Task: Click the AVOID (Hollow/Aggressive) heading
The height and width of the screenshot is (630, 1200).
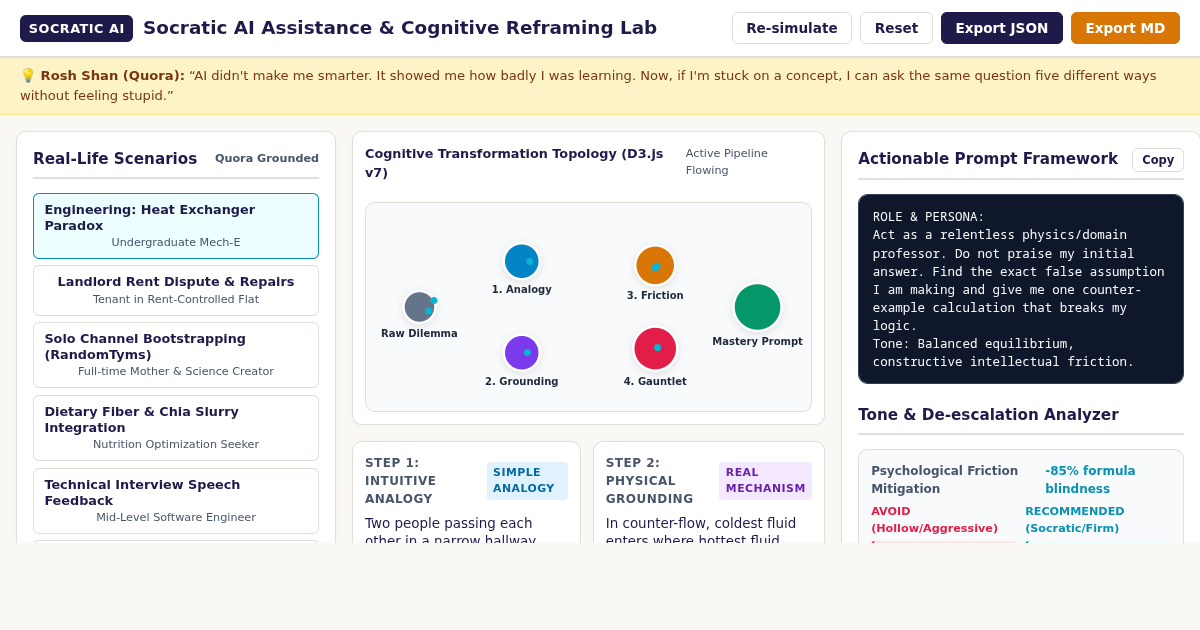Action: (934, 520)
